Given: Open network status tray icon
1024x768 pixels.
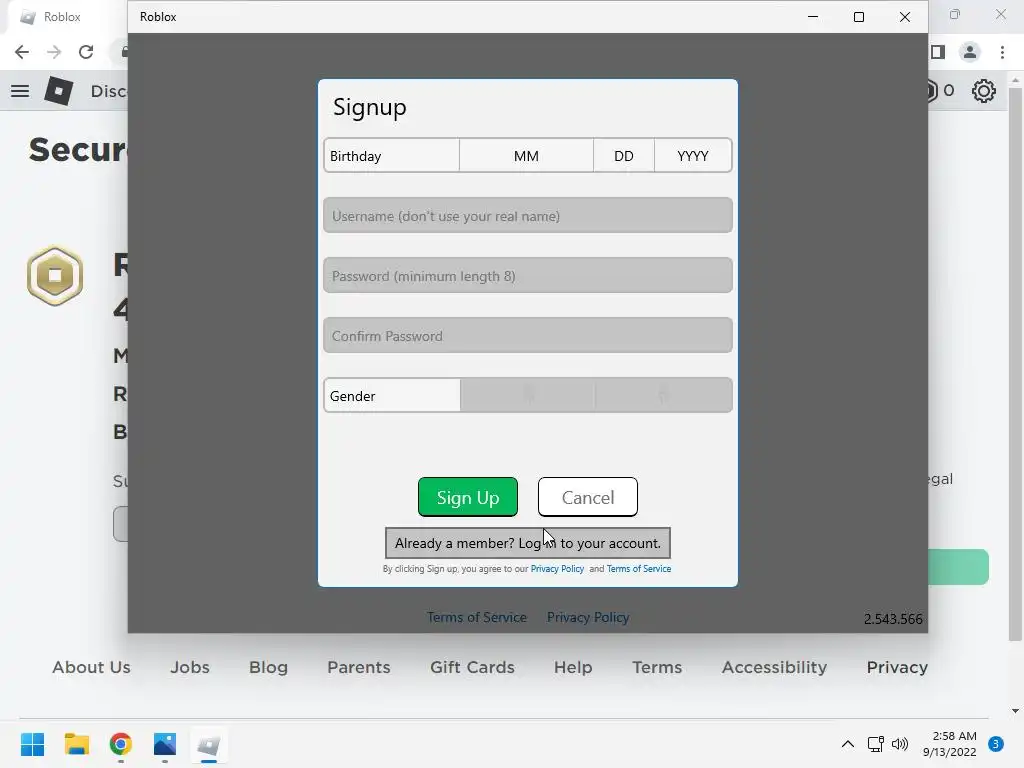Looking at the screenshot, I should (x=876, y=744).
